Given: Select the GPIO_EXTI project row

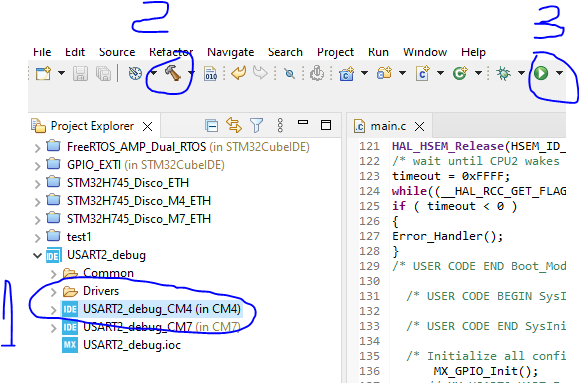Looking at the screenshot, I should 135,164.
